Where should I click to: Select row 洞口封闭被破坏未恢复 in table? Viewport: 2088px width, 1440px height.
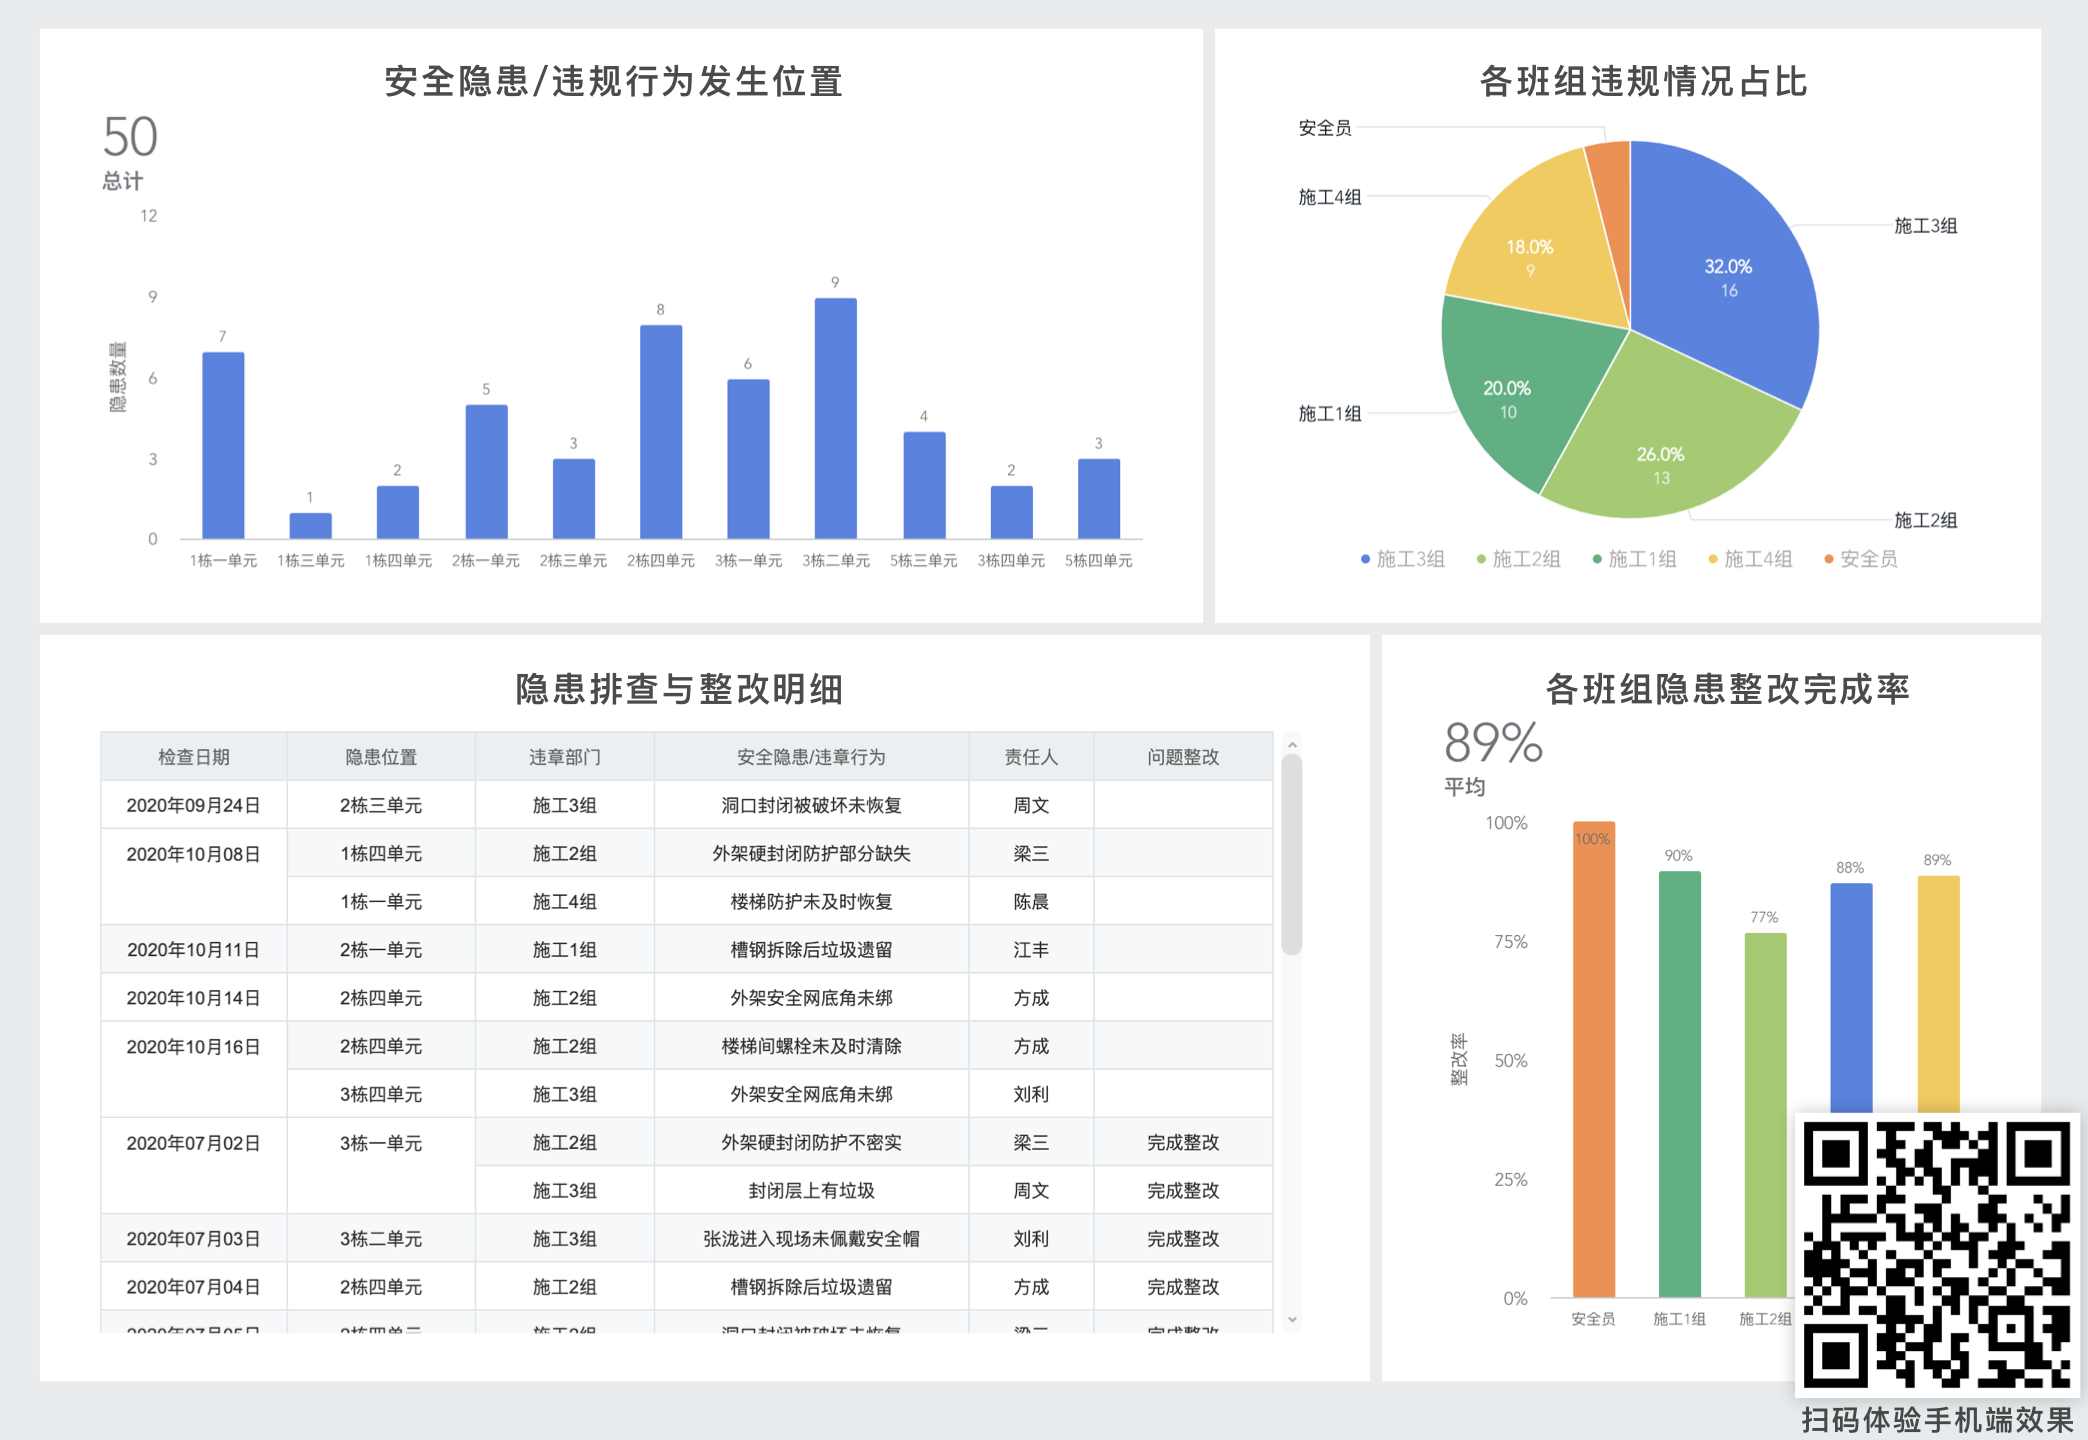coord(811,805)
